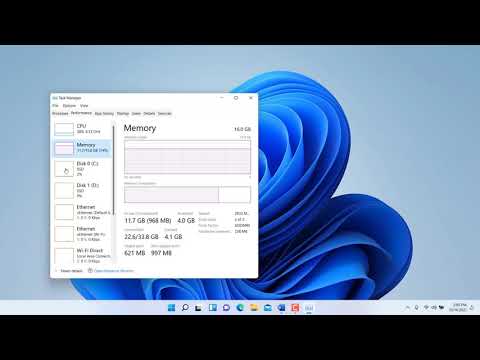Show hidden system tray icons

point(407,307)
